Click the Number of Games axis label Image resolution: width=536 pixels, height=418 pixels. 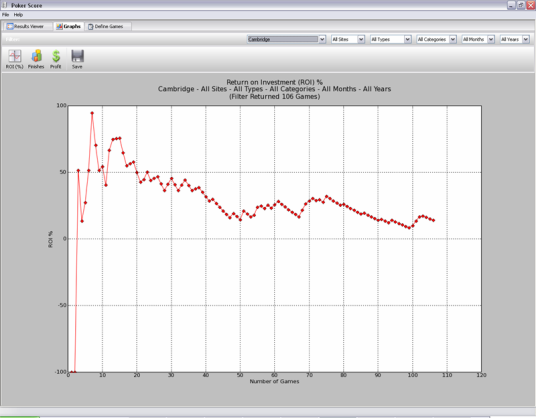coord(274,381)
